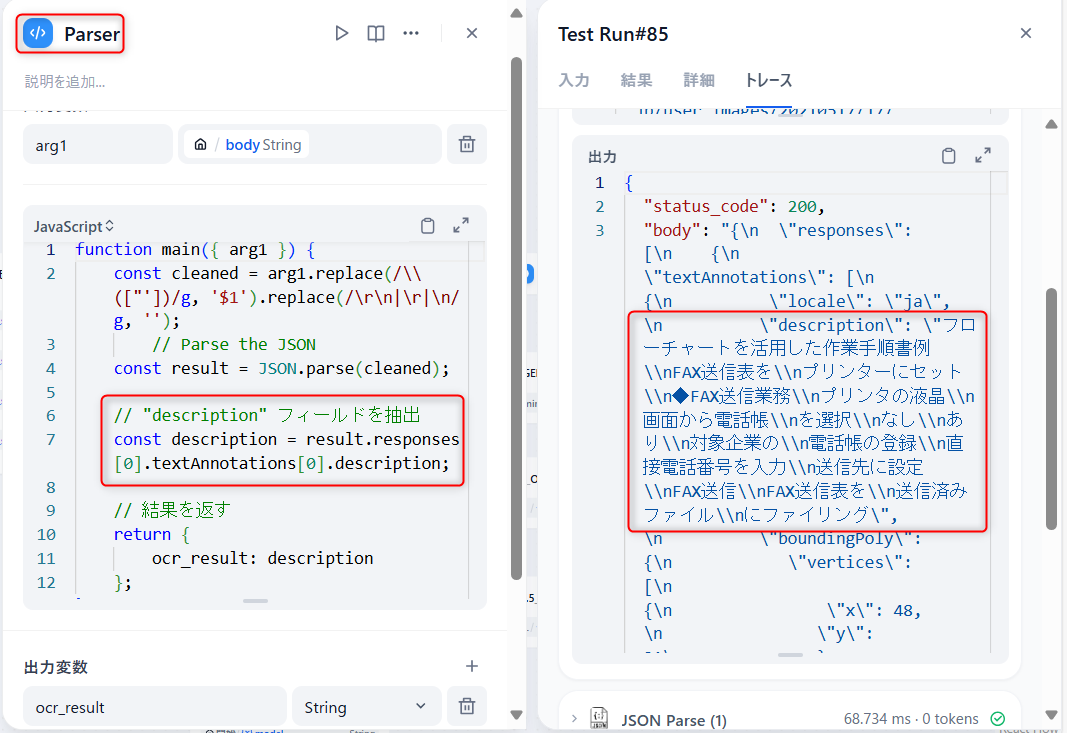Open the String type dropdown for ocr_result
This screenshot has height=733, width=1067.
point(366,706)
